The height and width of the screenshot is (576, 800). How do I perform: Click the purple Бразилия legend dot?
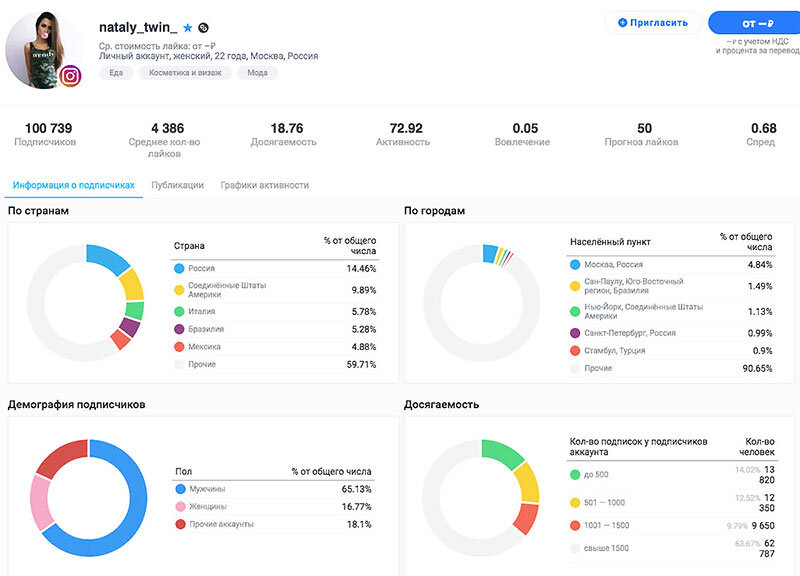[179, 329]
